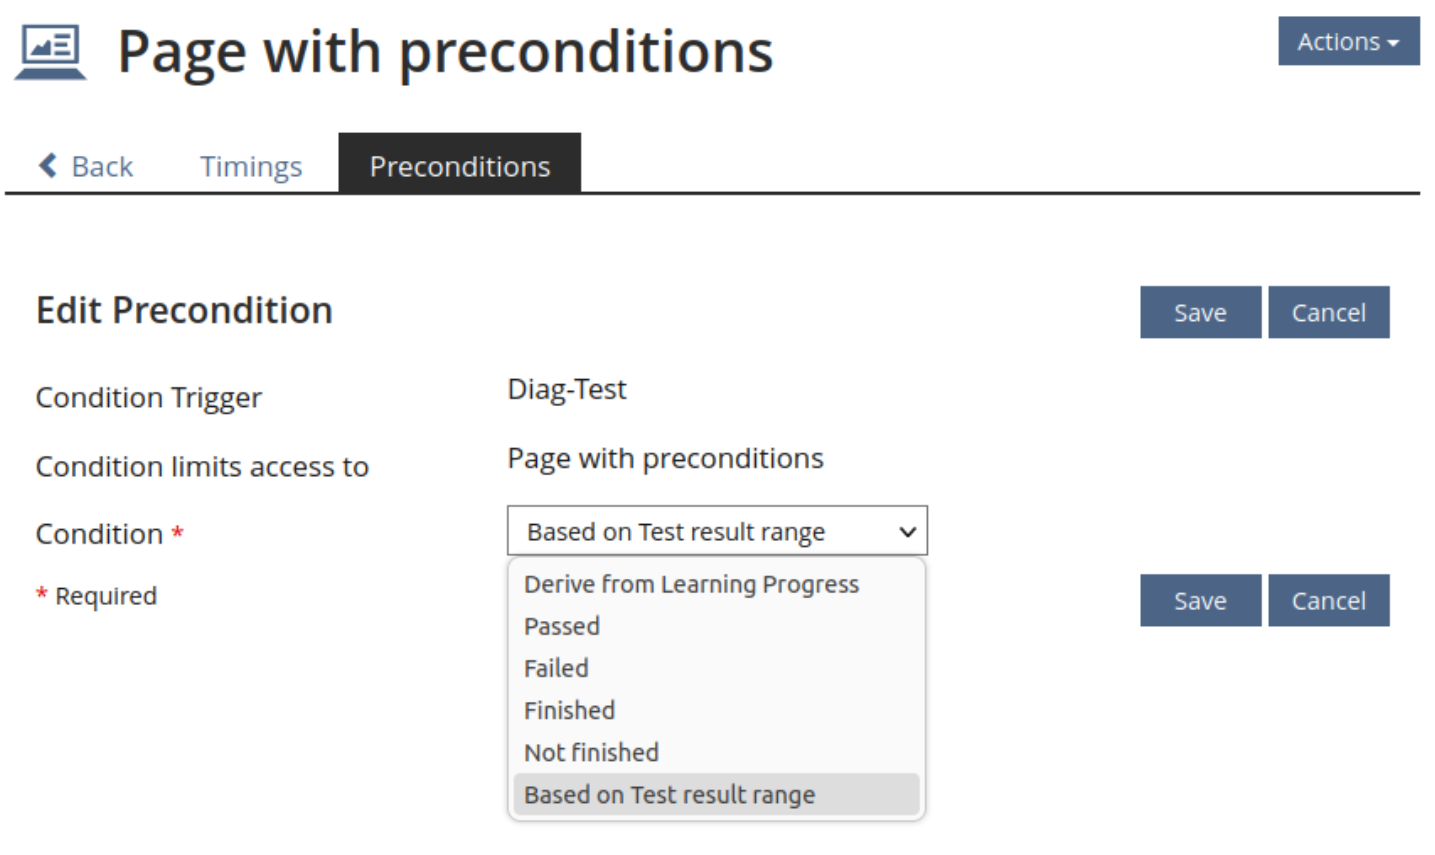Click the Back chevron arrow icon
This screenshot has width=1435, height=855.
coord(47,165)
